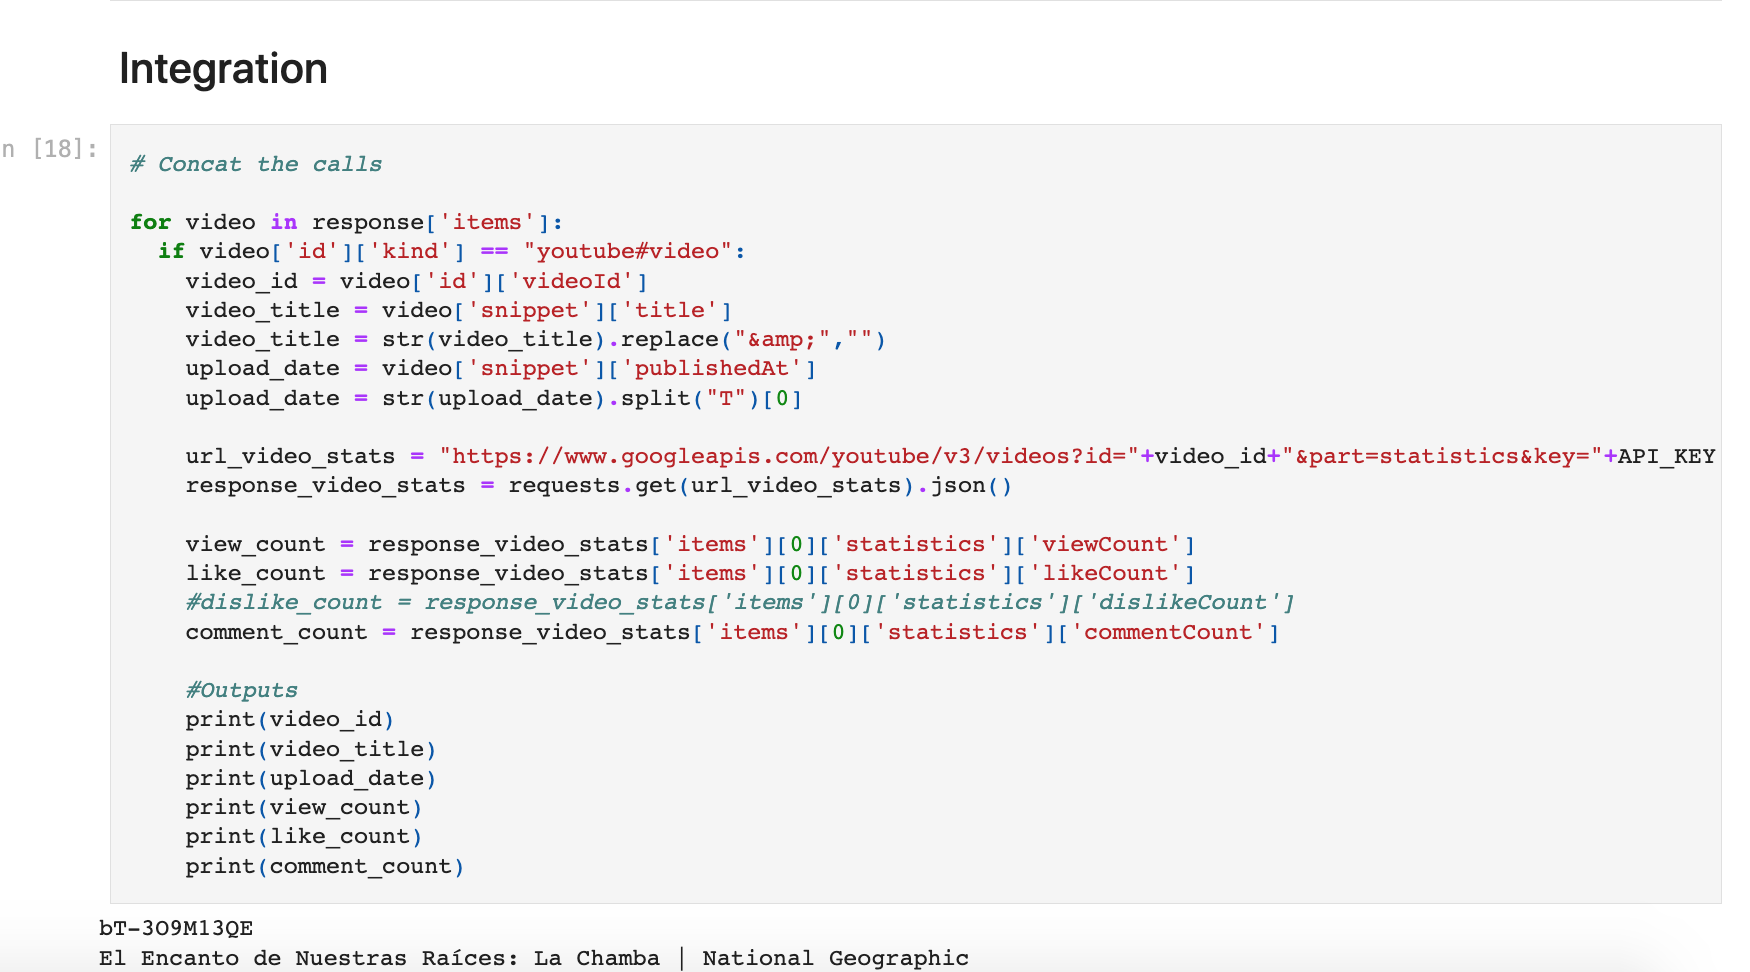Click the publishedAt upload_date line
Viewport: 1750px width, 972px height.
point(501,368)
